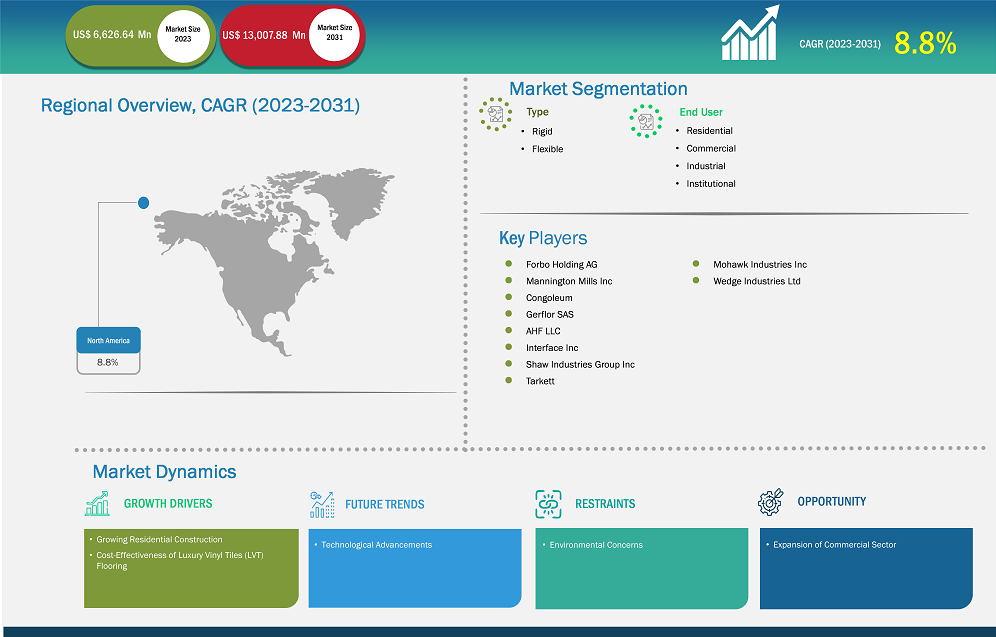
Task: Click the GROWTH DRIVERS title
Action: (168, 504)
